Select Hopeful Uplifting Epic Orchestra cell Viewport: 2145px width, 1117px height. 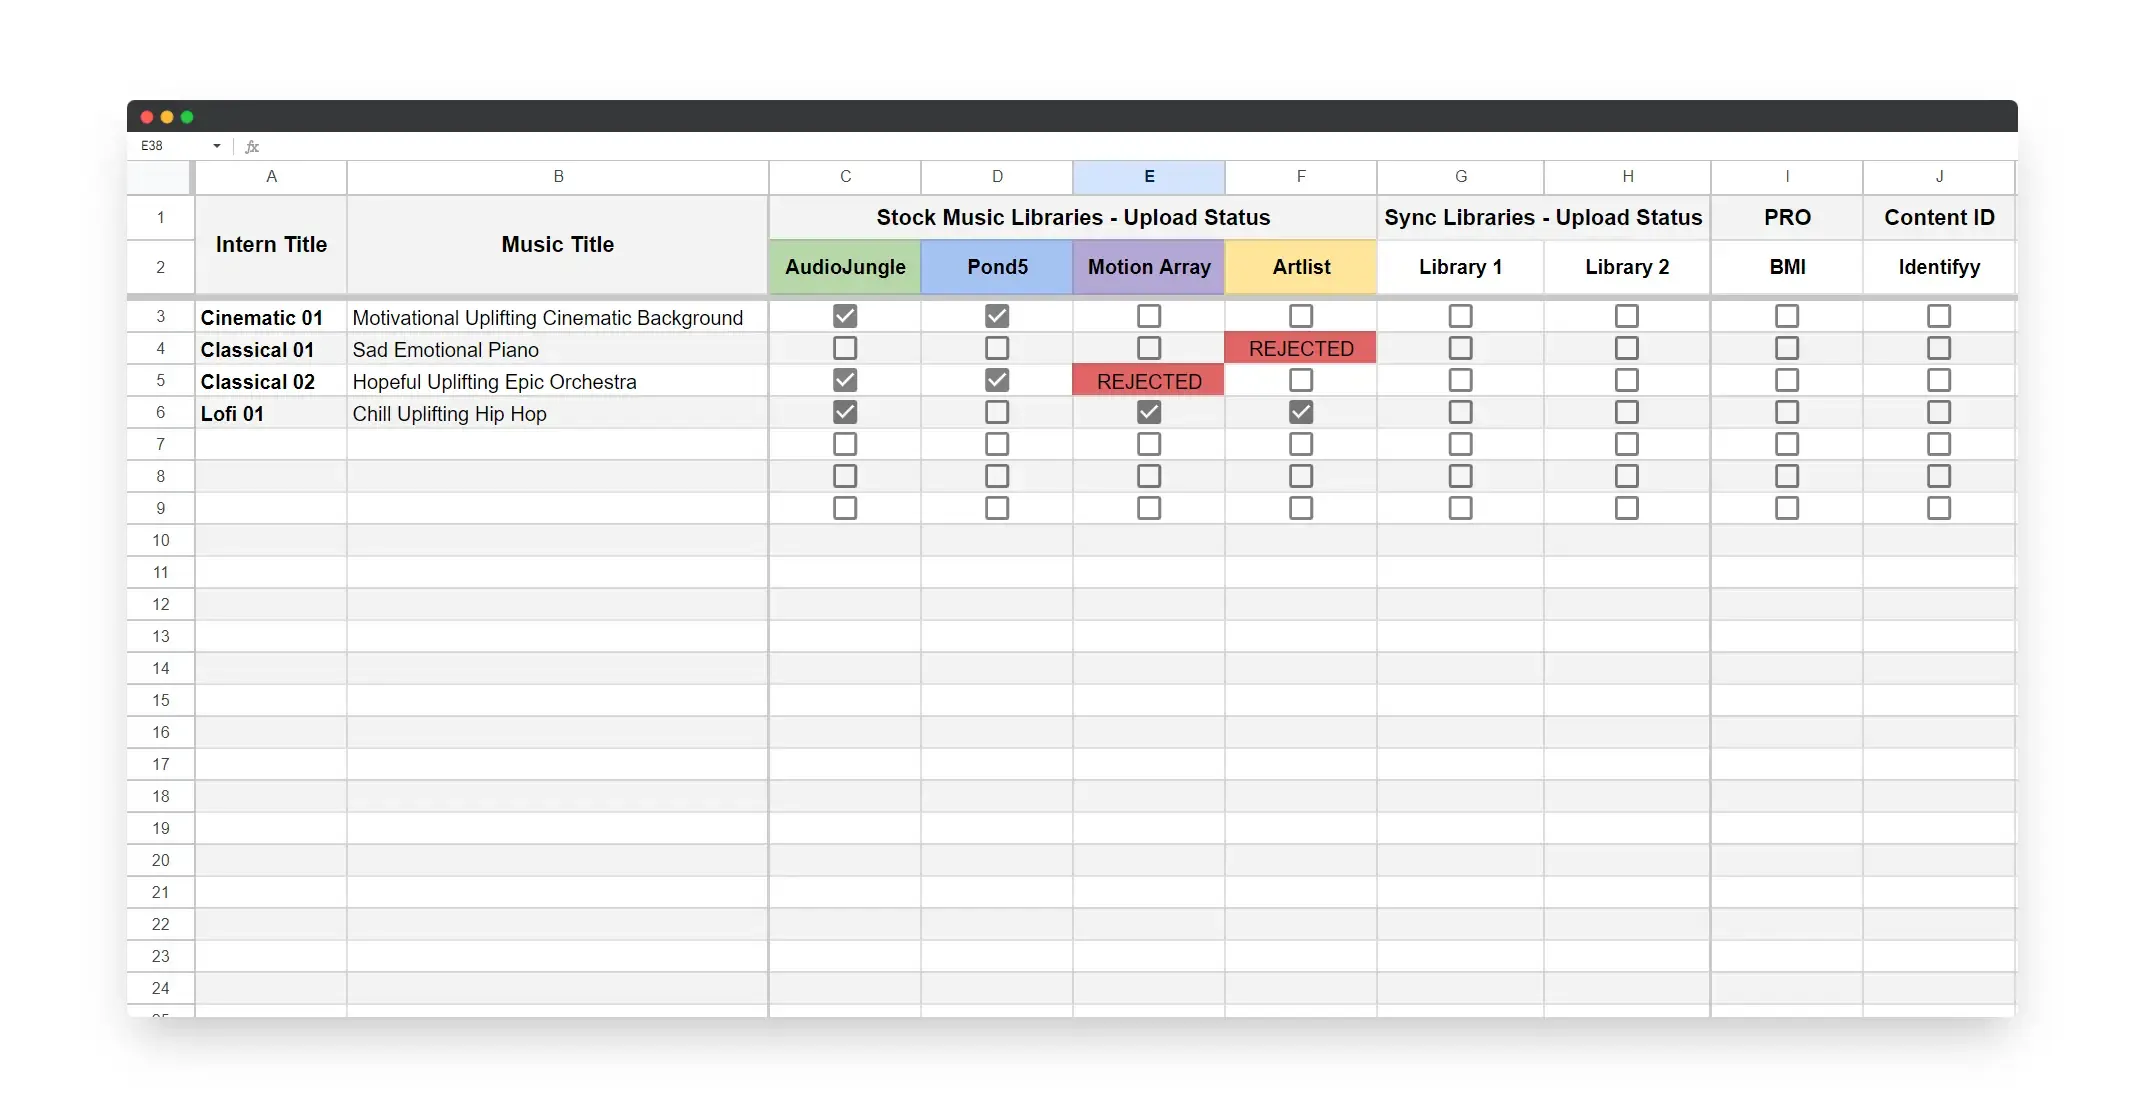coord(558,381)
